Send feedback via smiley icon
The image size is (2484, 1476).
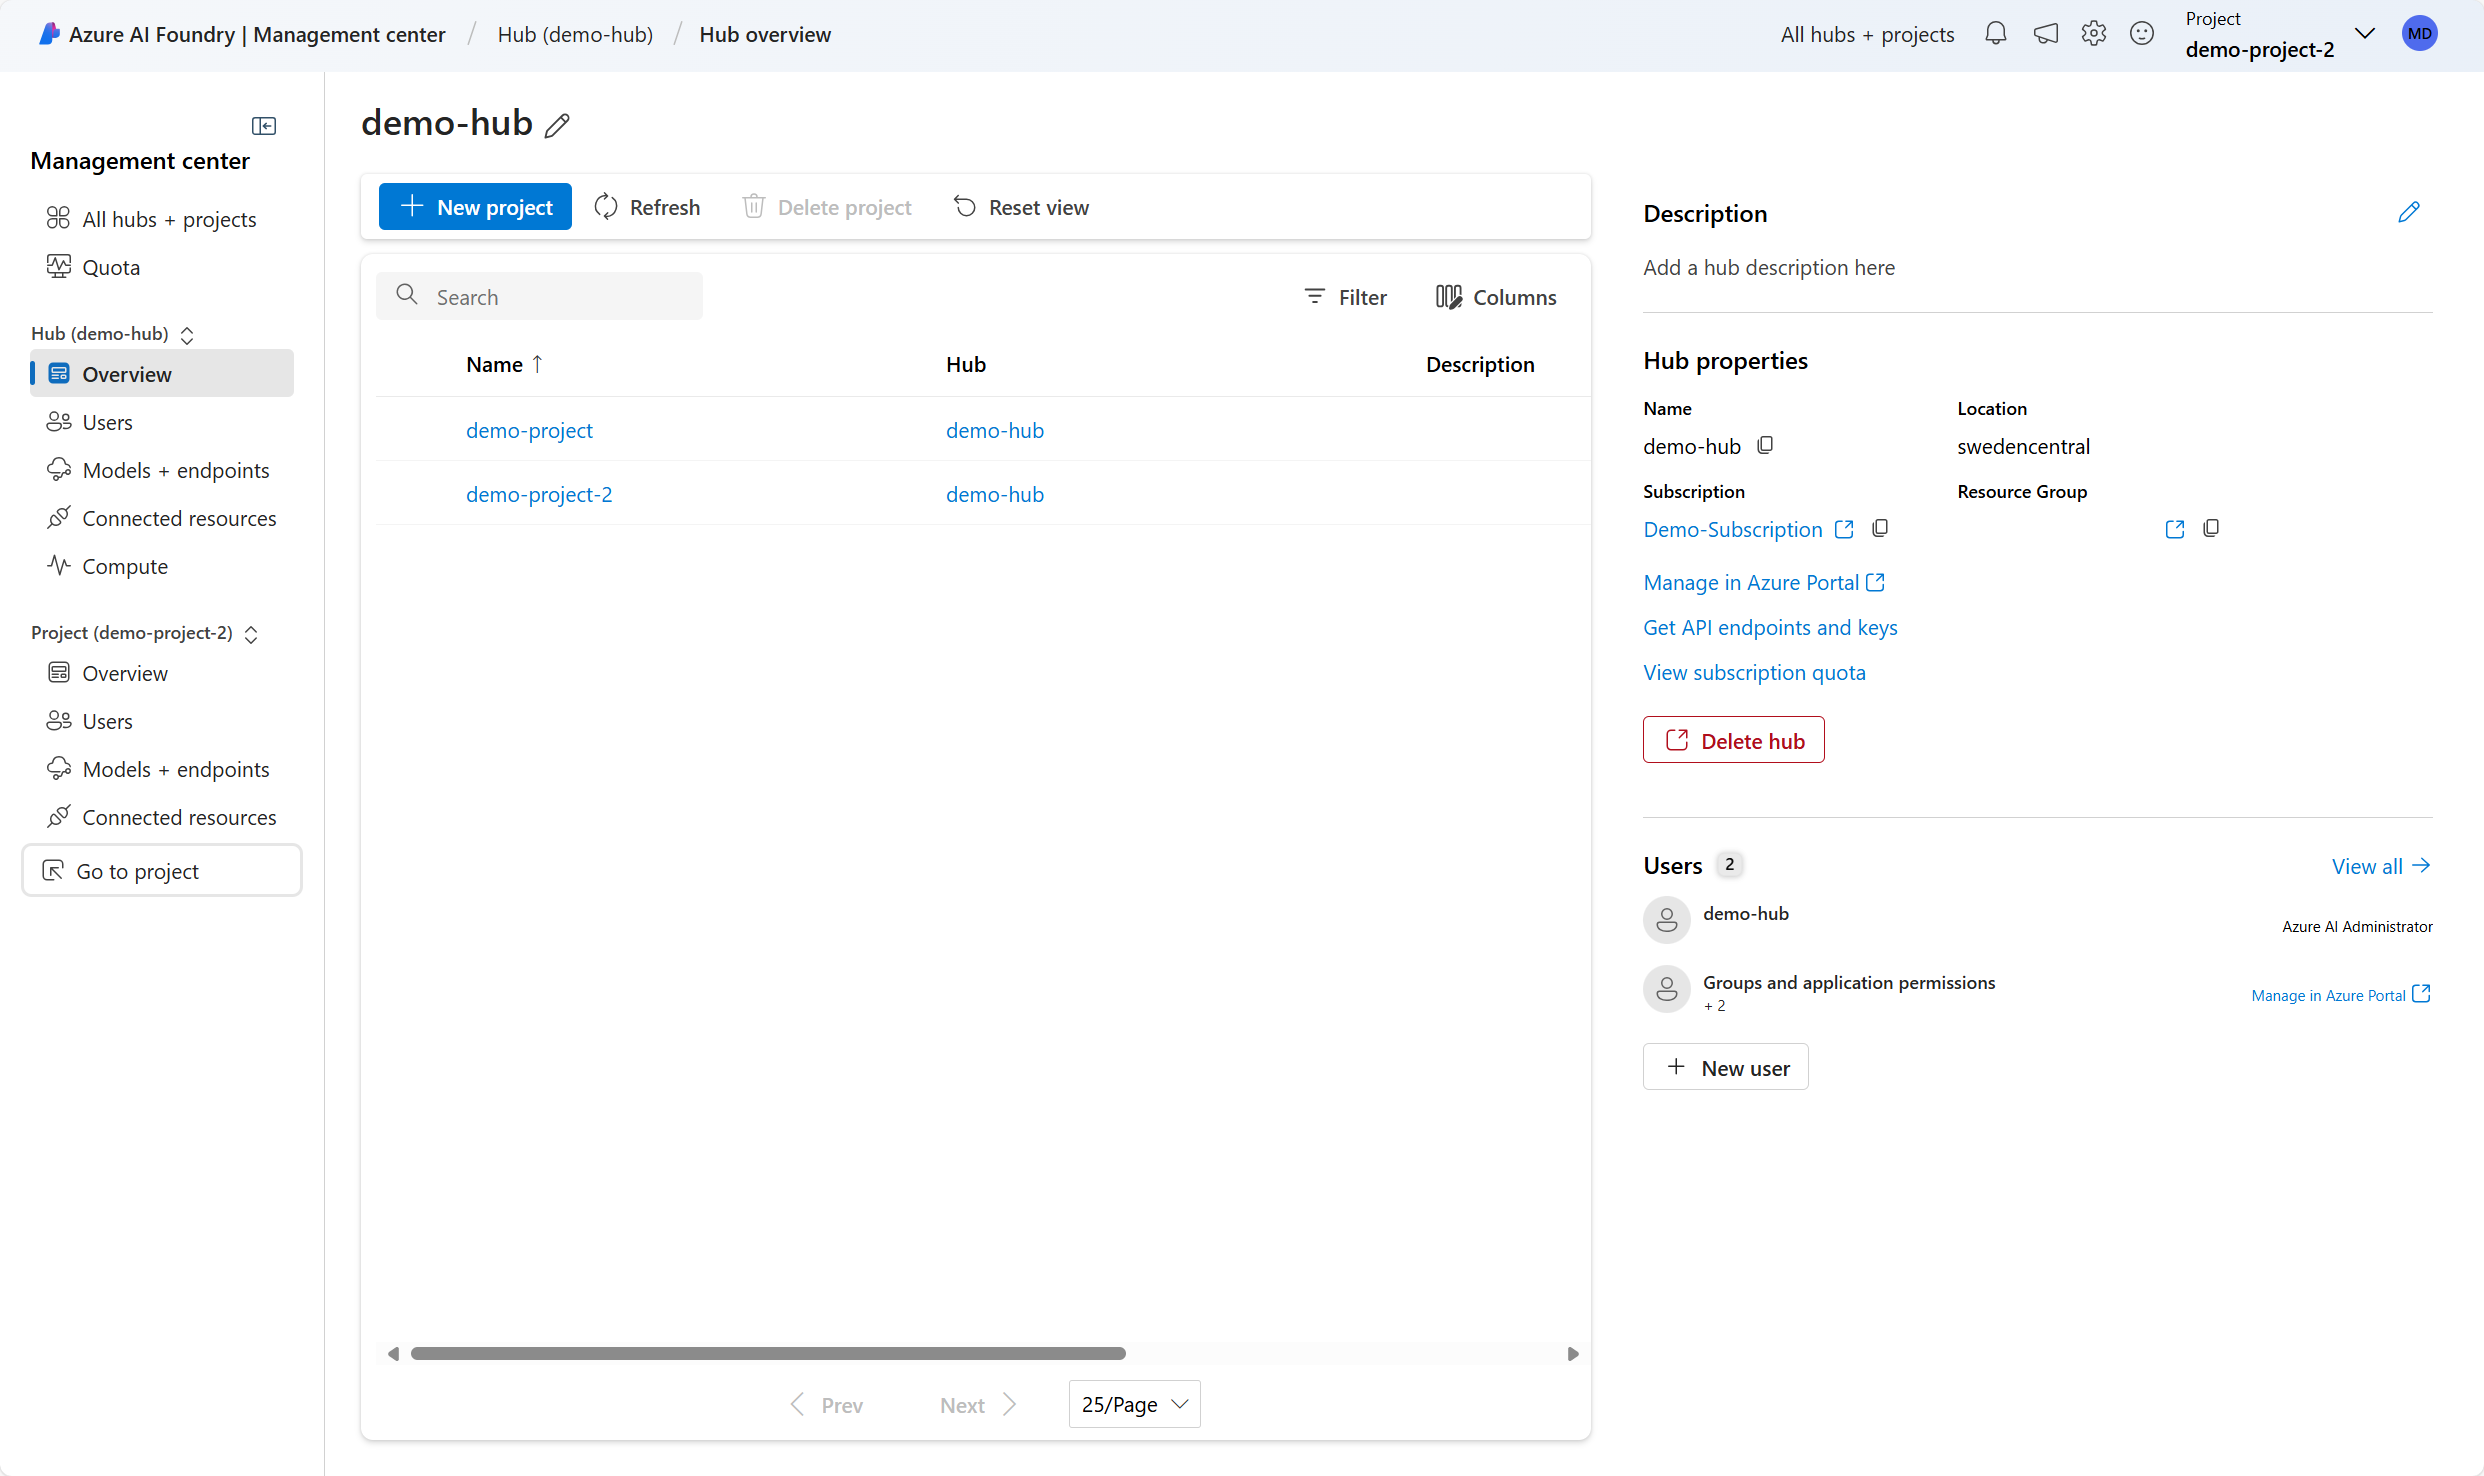click(2142, 34)
